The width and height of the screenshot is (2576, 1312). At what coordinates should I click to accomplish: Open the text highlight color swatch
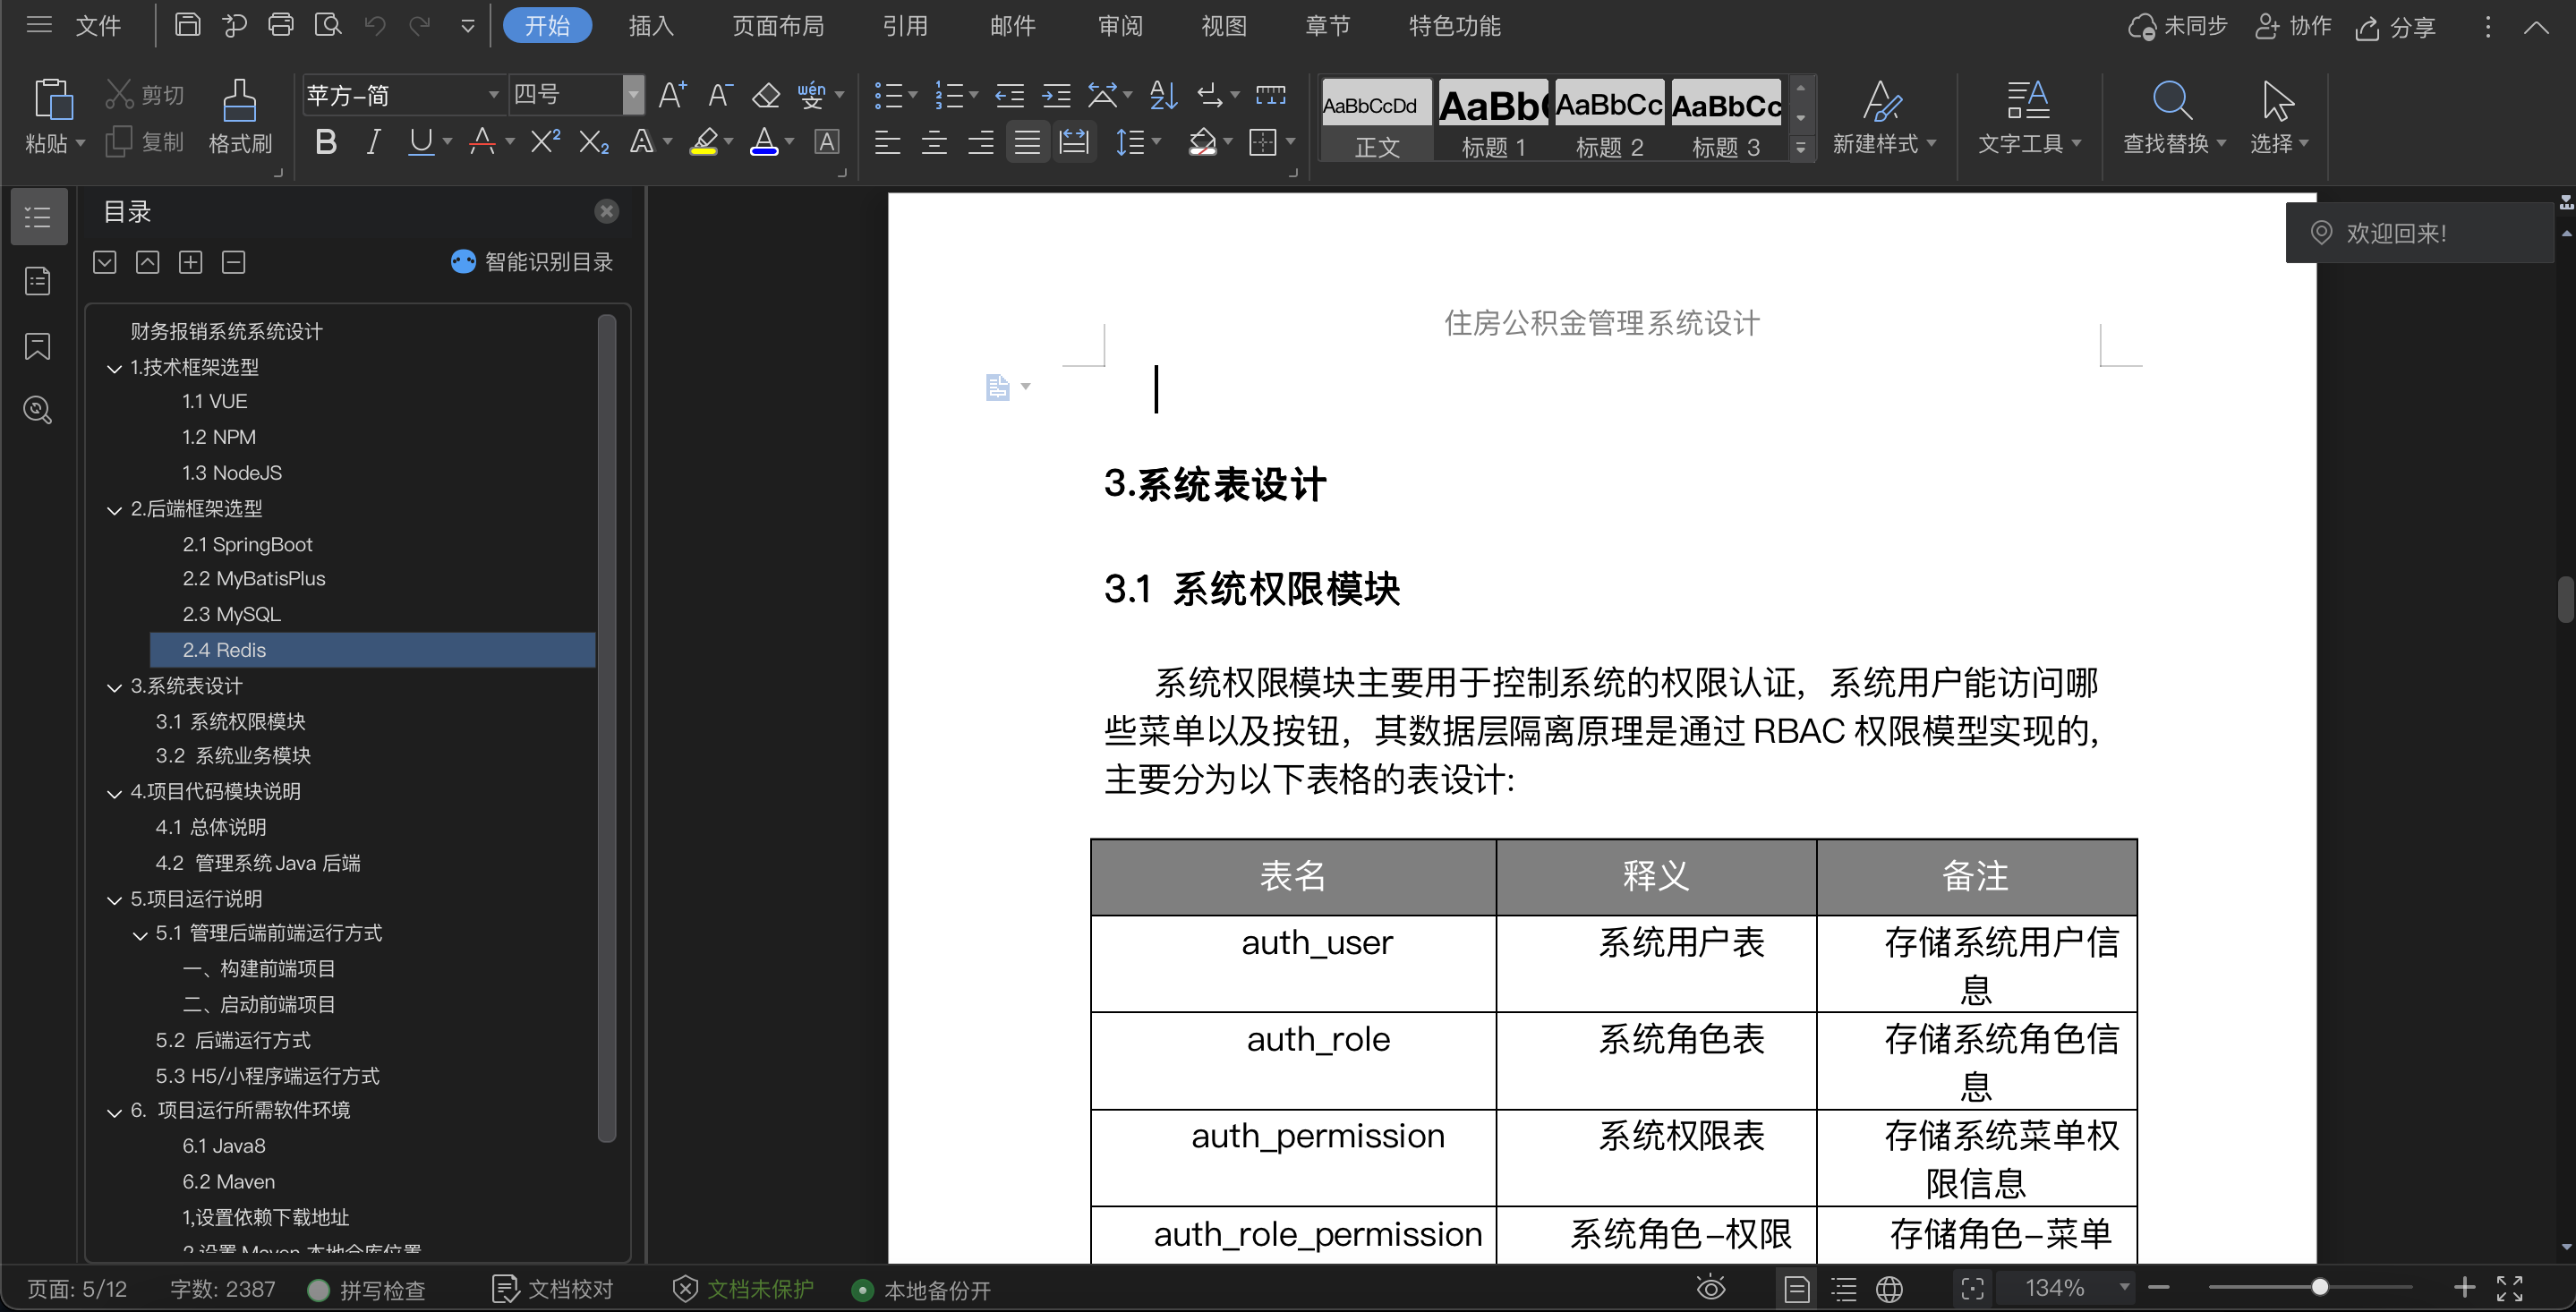point(704,142)
